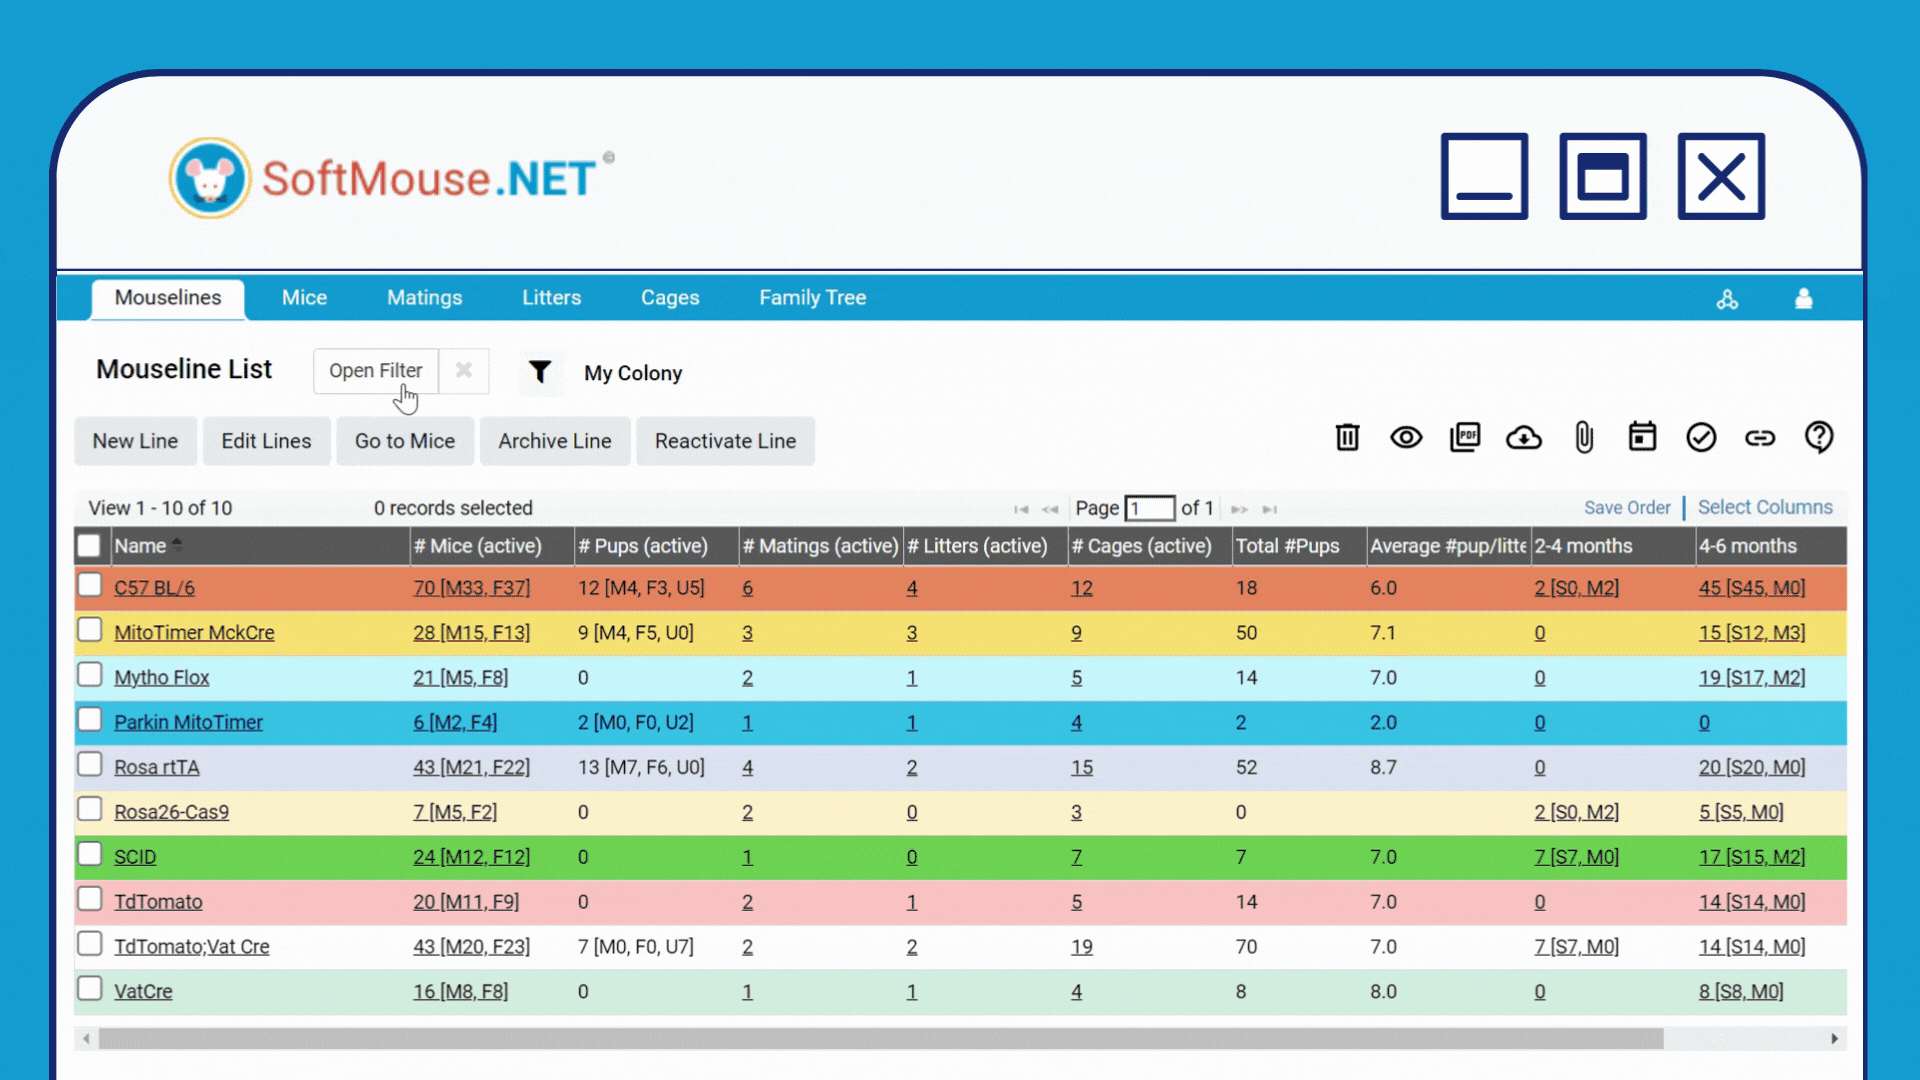
Task: Open attachments with the paperclip icon
Action: (x=1583, y=437)
